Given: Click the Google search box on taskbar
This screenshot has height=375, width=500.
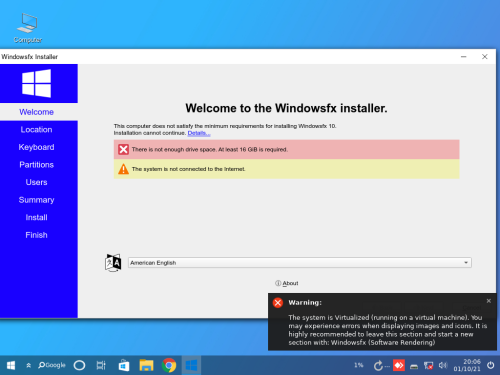Looking at the screenshot, I should click(x=52, y=365).
